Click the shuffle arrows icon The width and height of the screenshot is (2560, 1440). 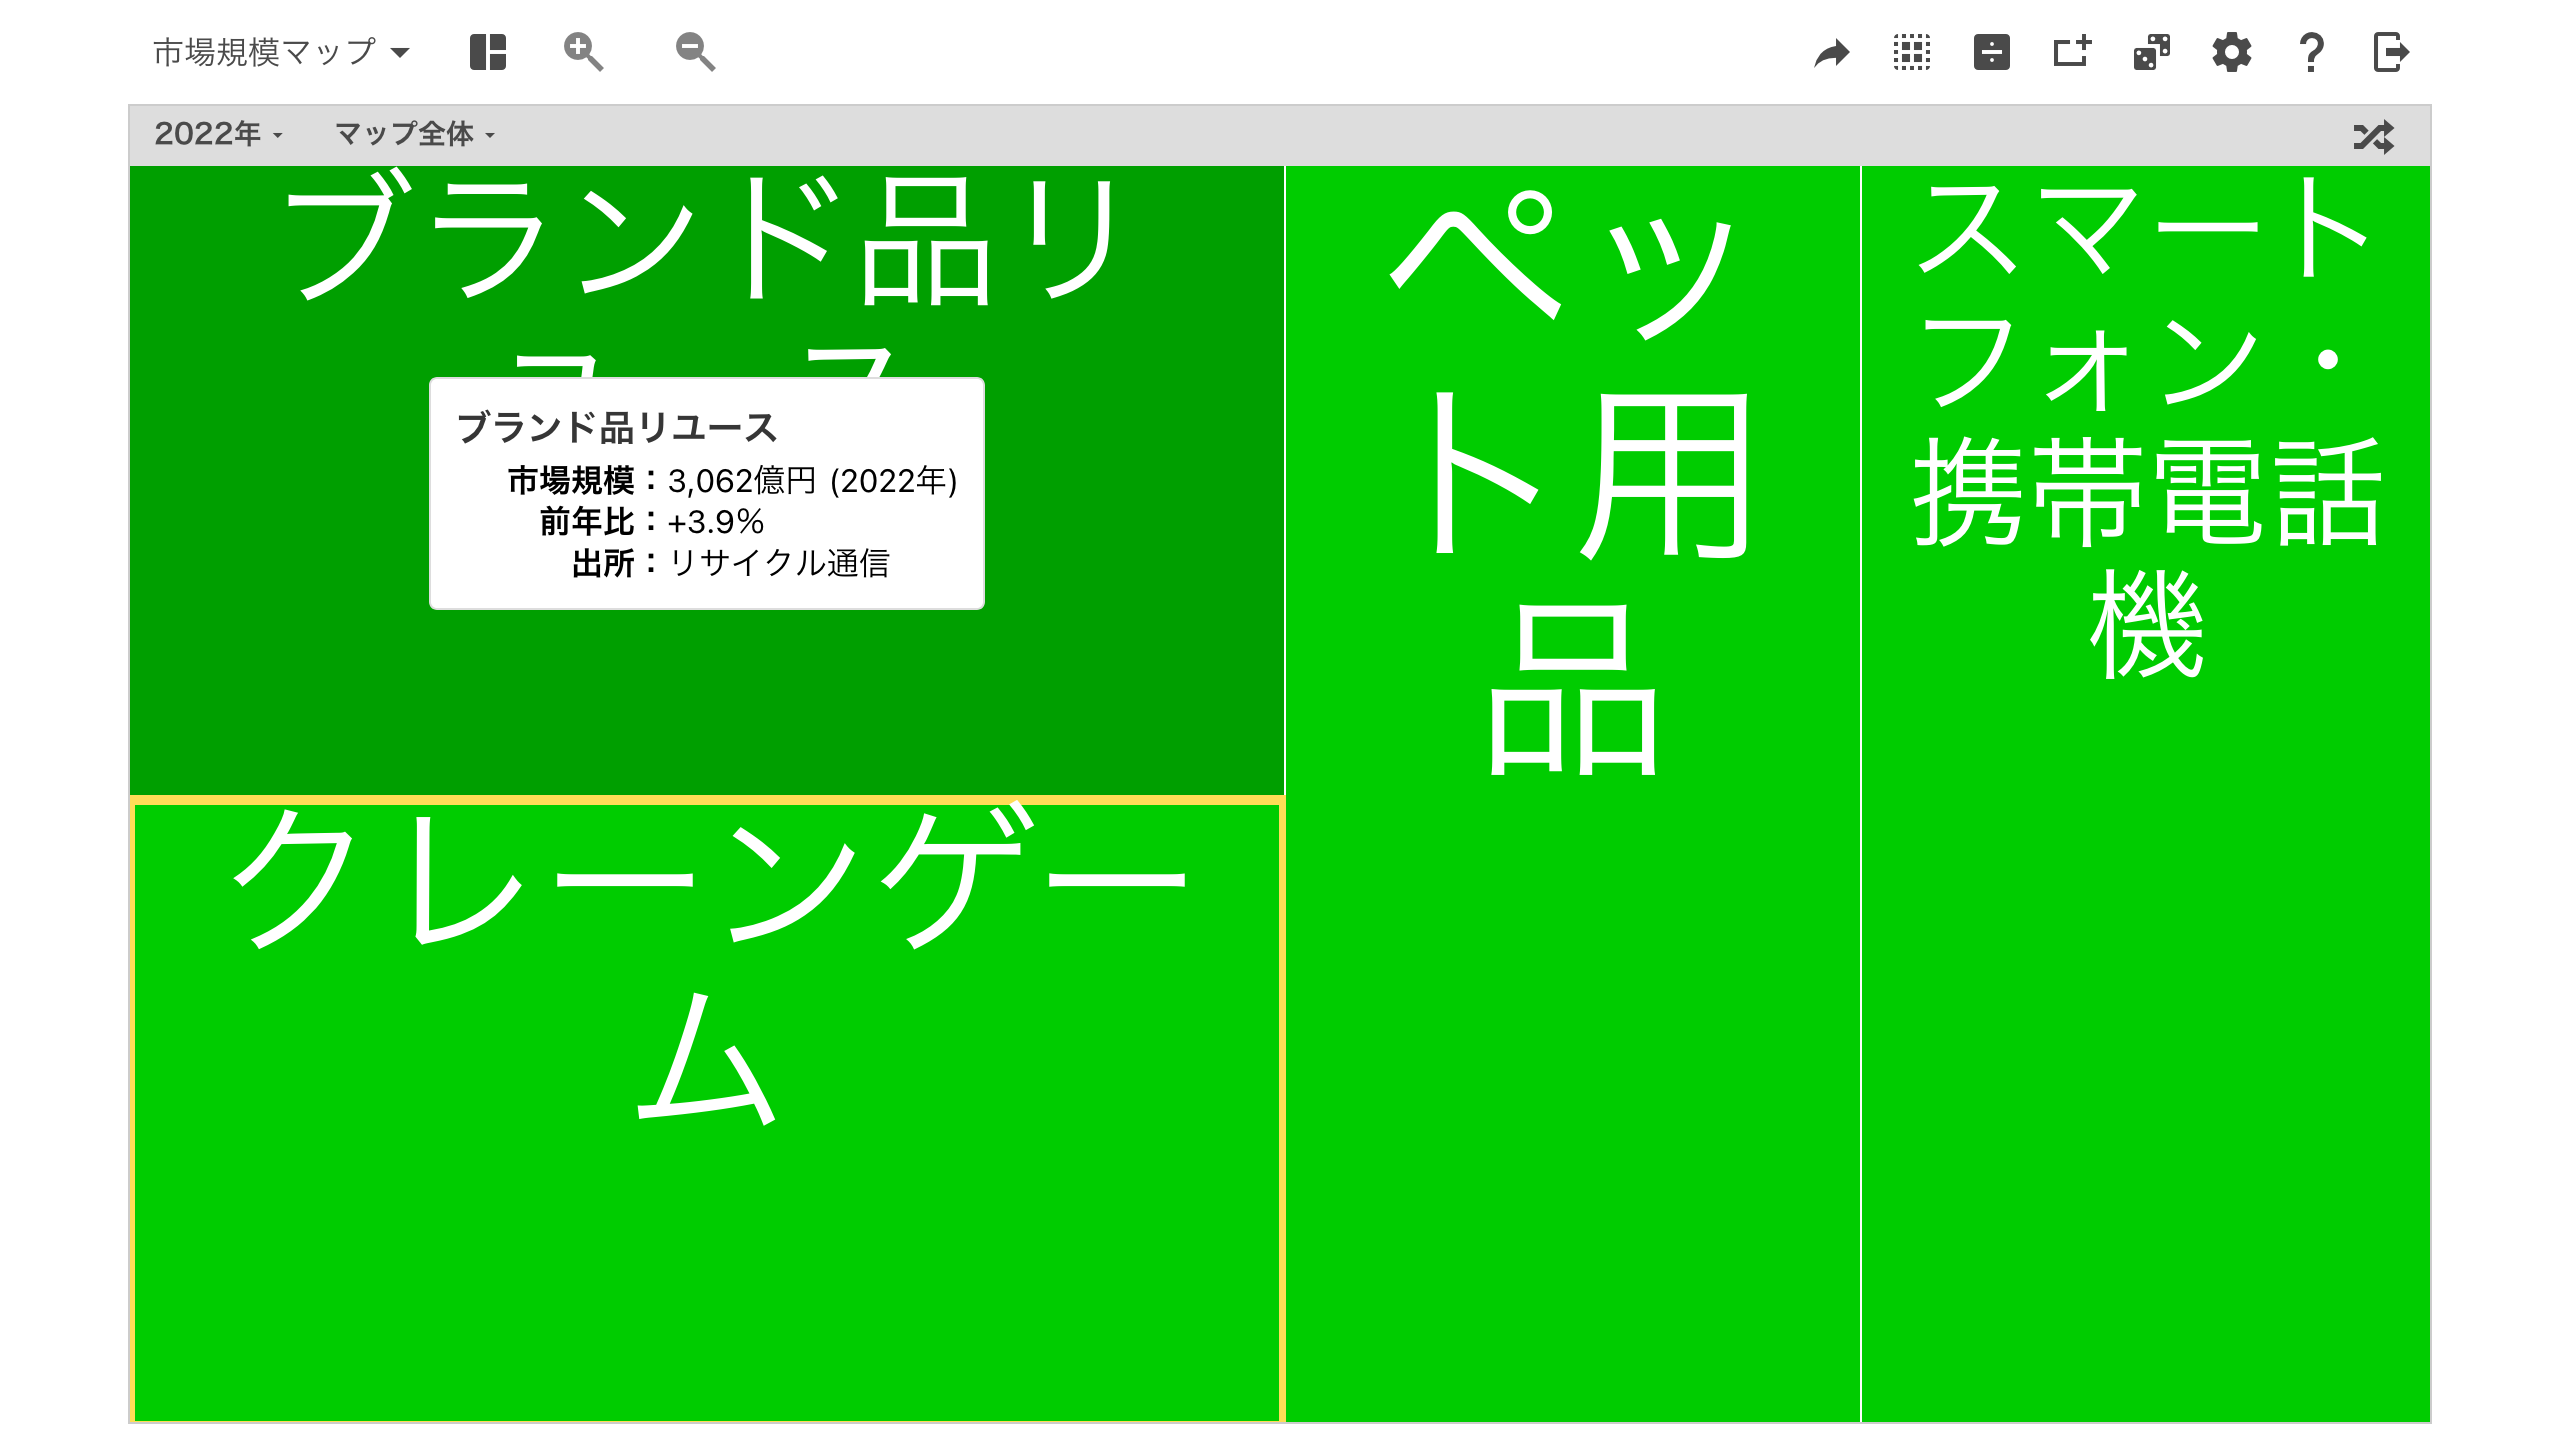tap(2374, 136)
